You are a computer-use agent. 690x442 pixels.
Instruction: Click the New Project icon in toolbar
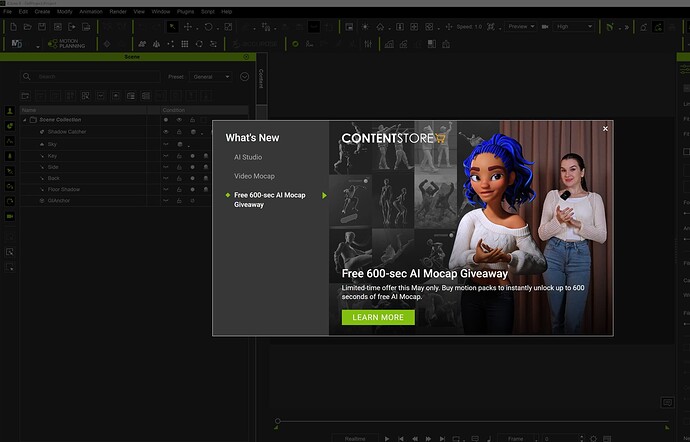[x=13, y=27]
